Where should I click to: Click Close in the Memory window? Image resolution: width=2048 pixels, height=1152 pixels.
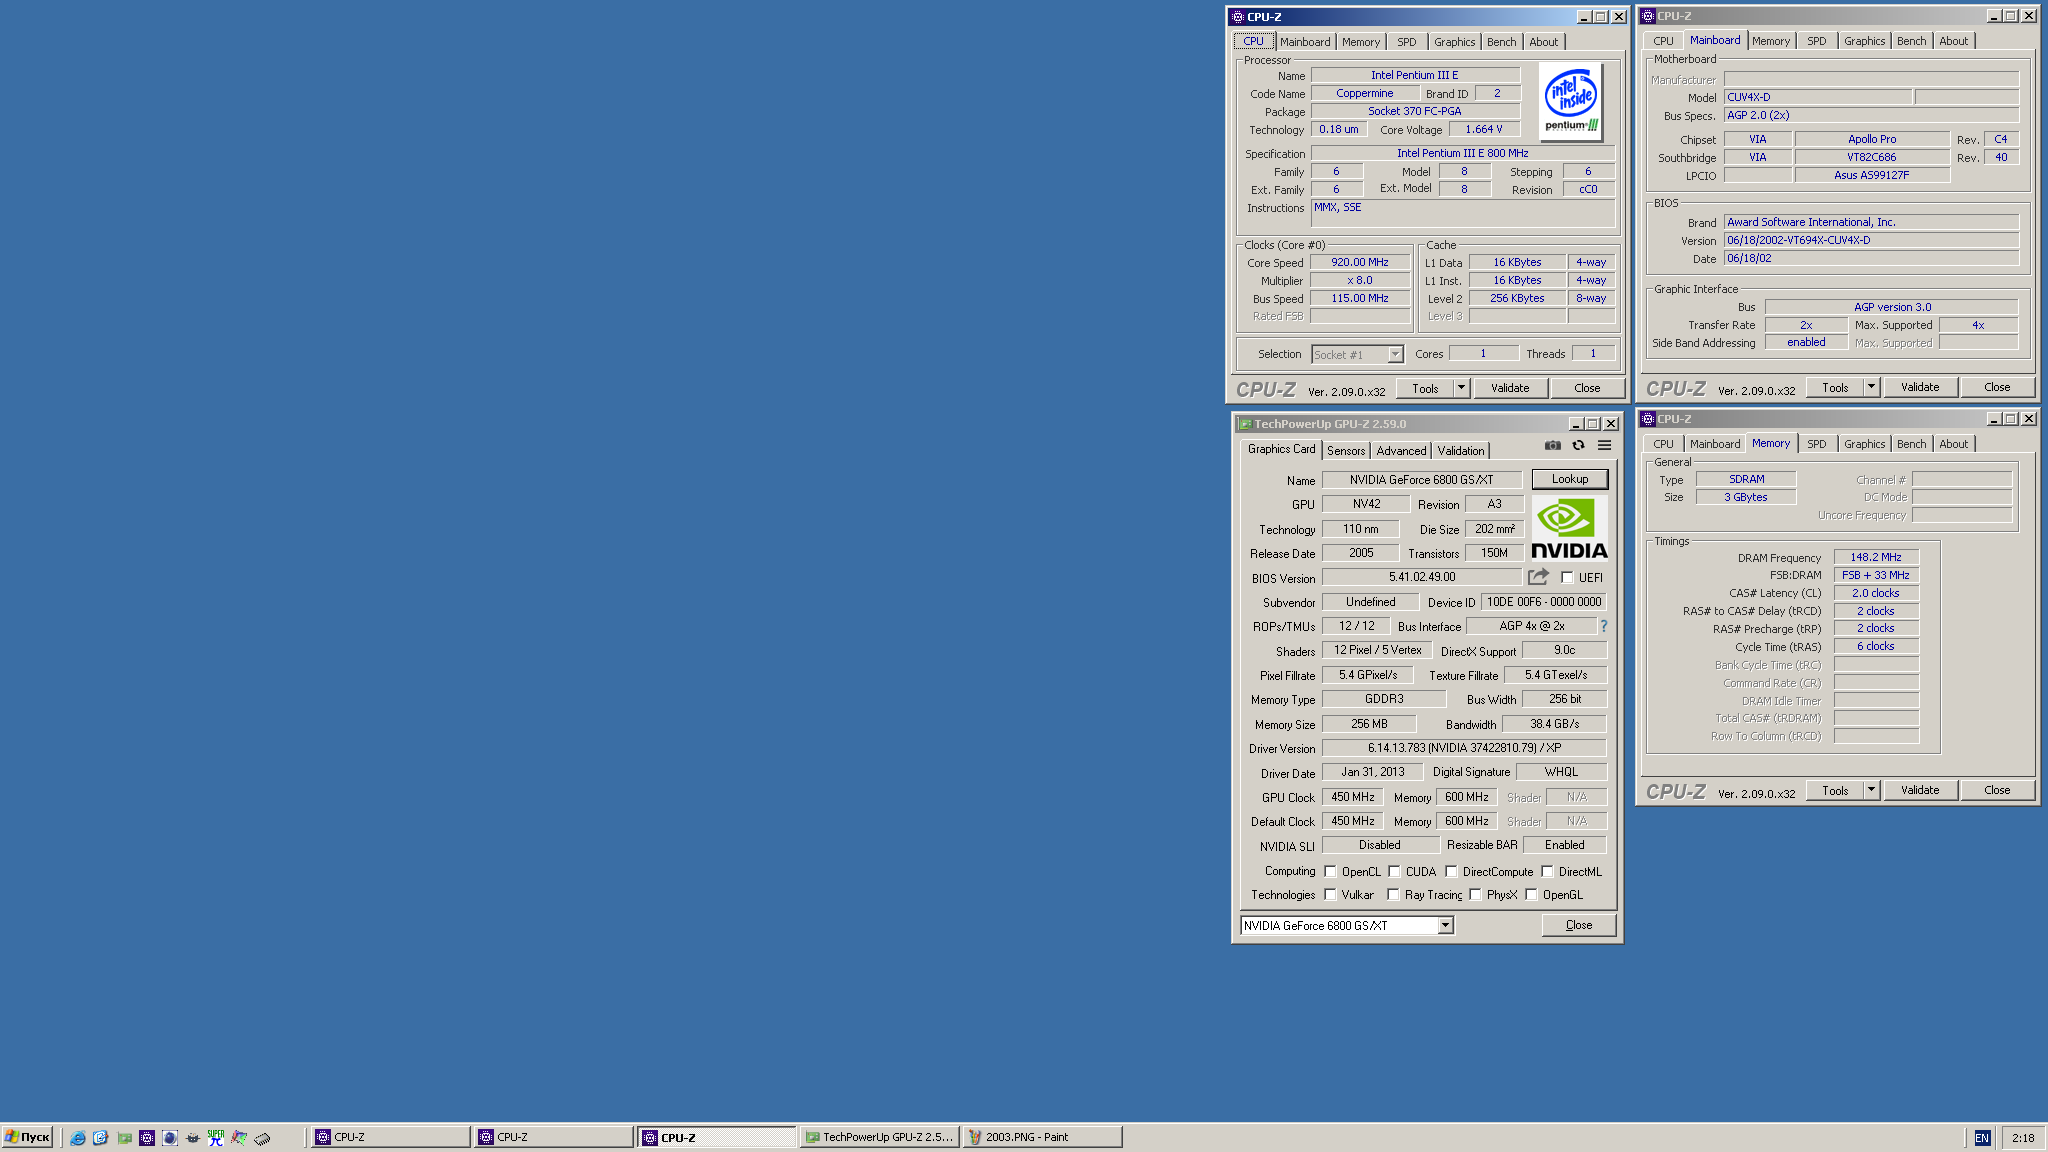(x=1997, y=790)
